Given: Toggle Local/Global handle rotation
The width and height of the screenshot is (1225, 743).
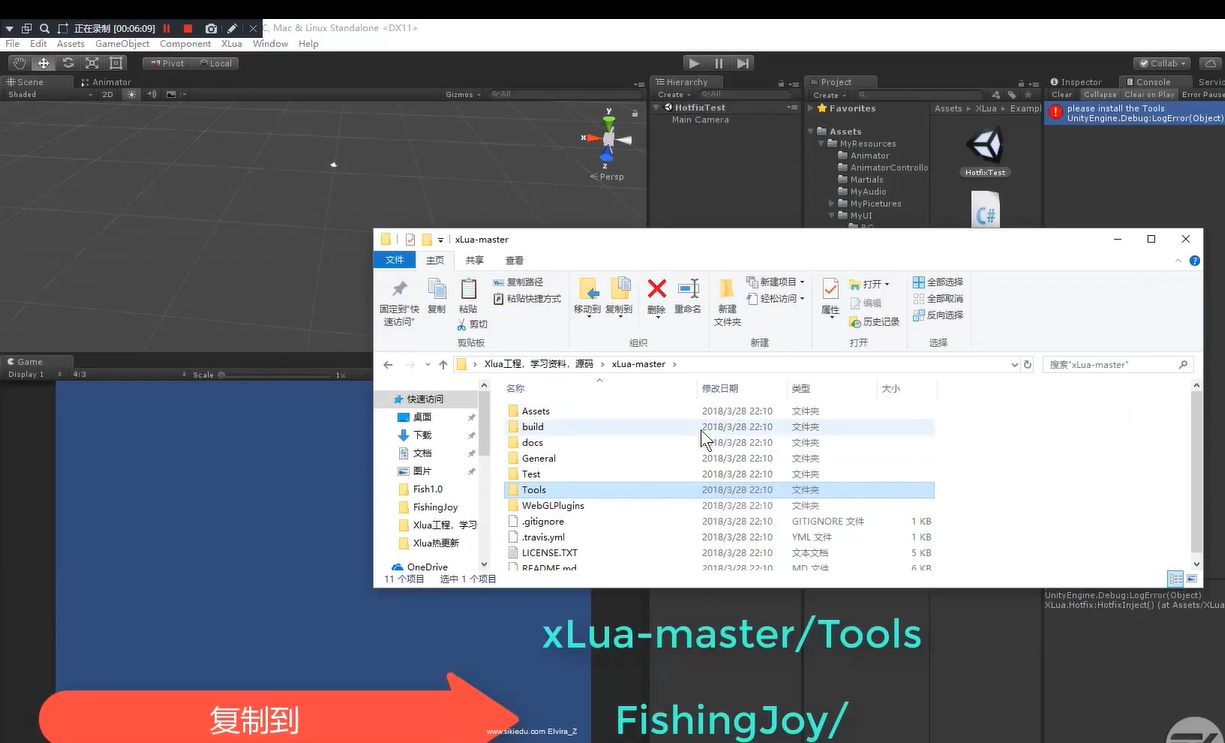Looking at the screenshot, I should [215, 63].
